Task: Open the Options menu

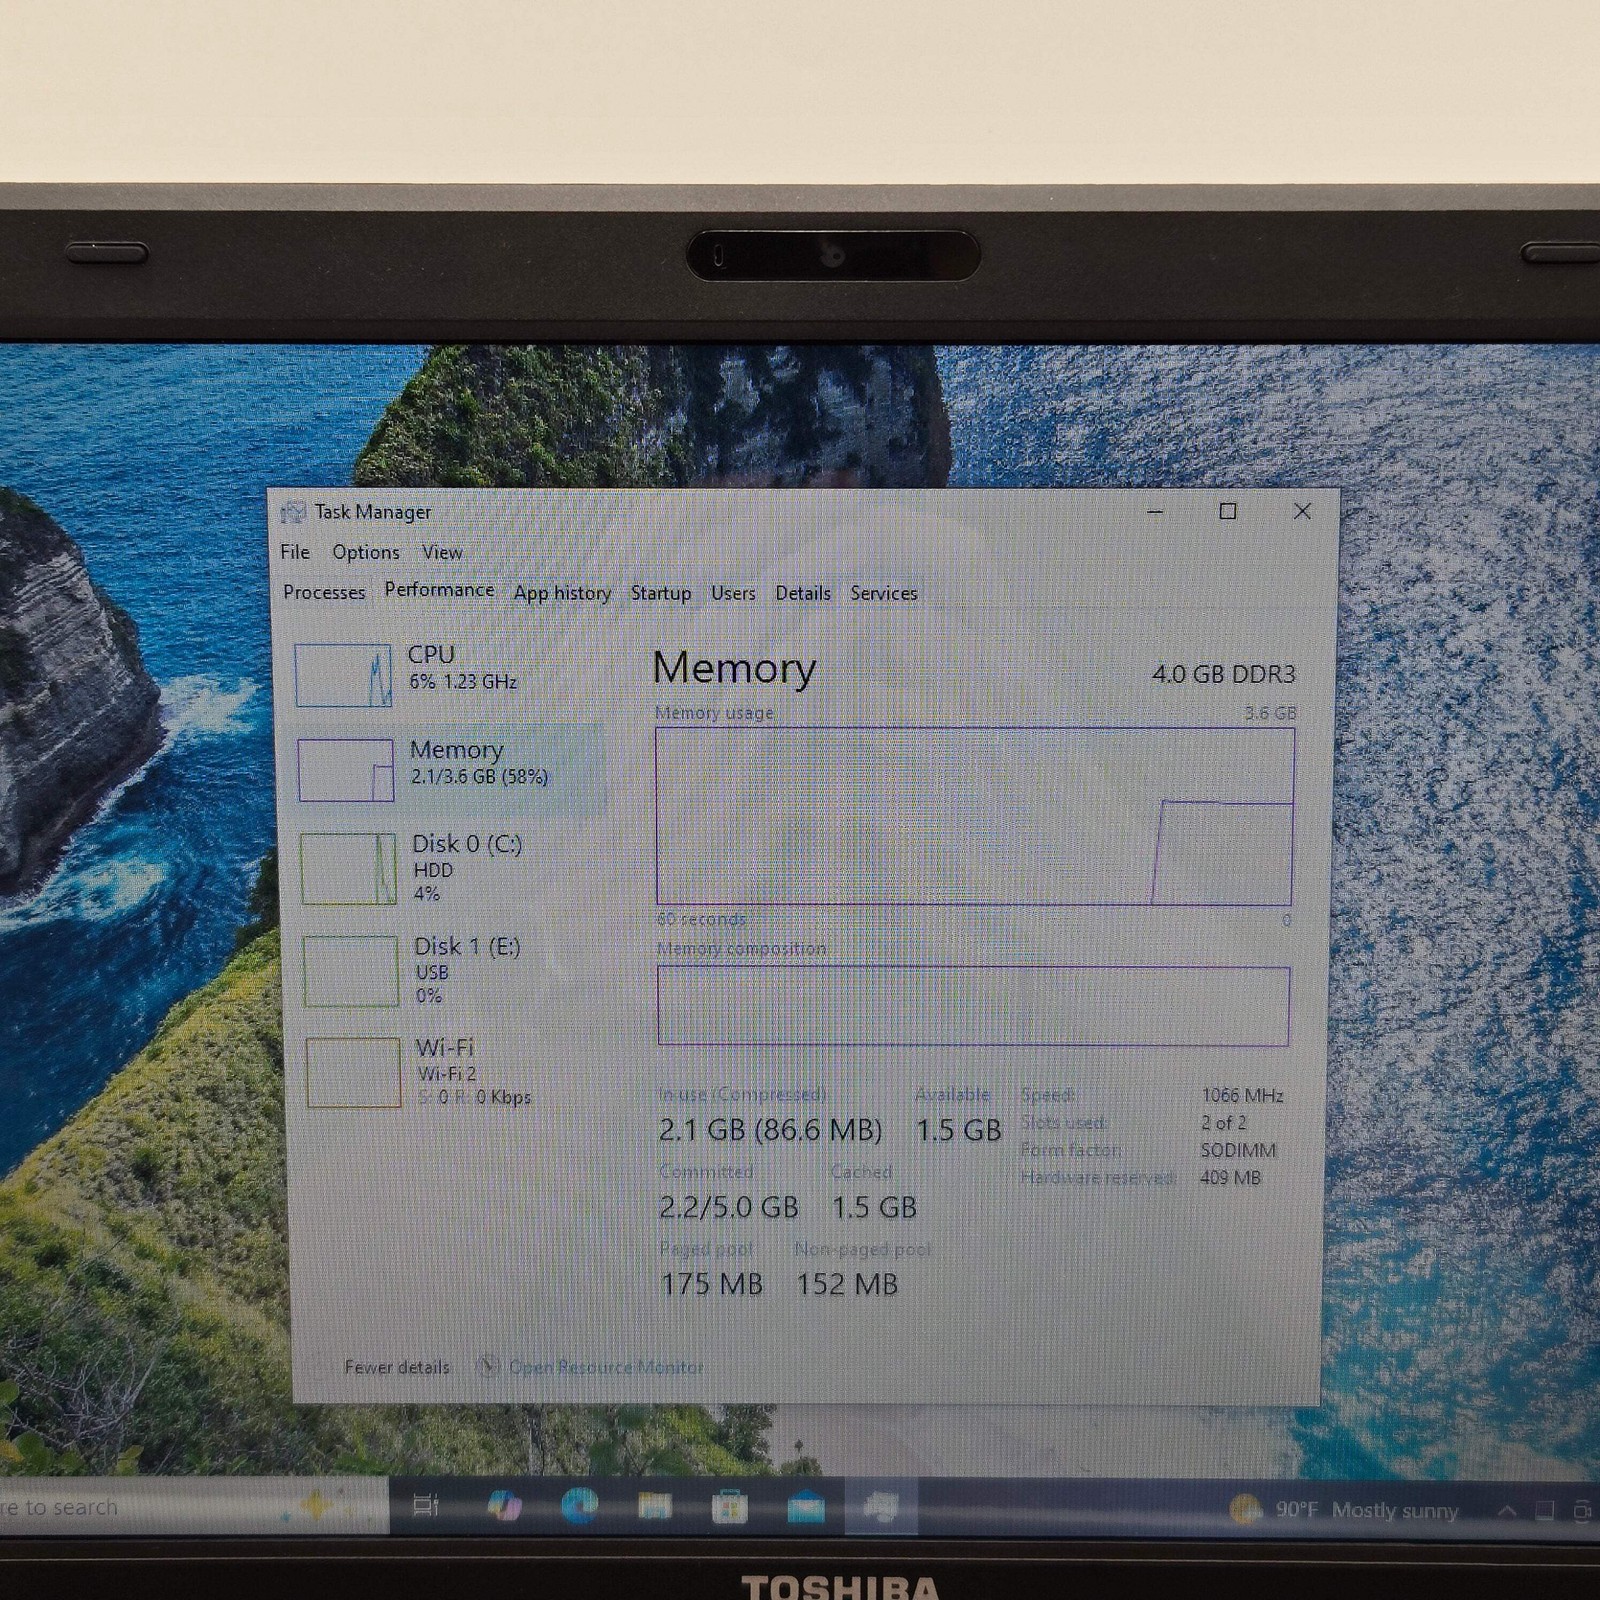Action: 366,552
